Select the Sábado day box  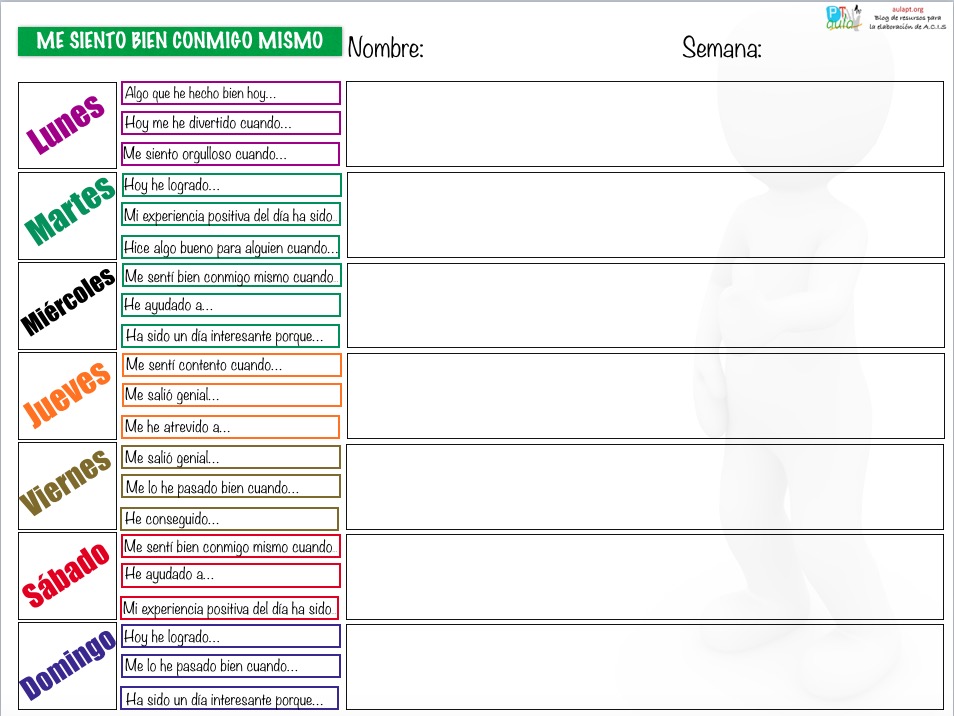pos(68,576)
